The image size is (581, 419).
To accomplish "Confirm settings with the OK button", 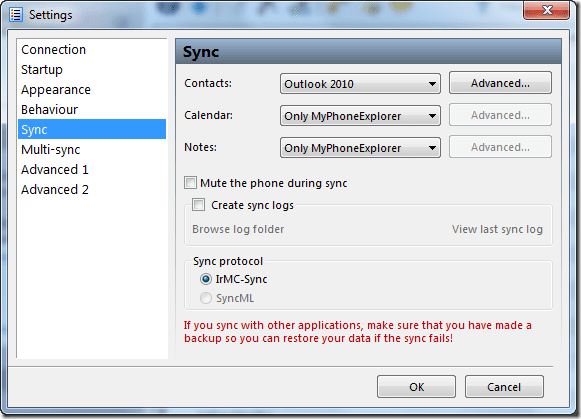I will click(416, 387).
